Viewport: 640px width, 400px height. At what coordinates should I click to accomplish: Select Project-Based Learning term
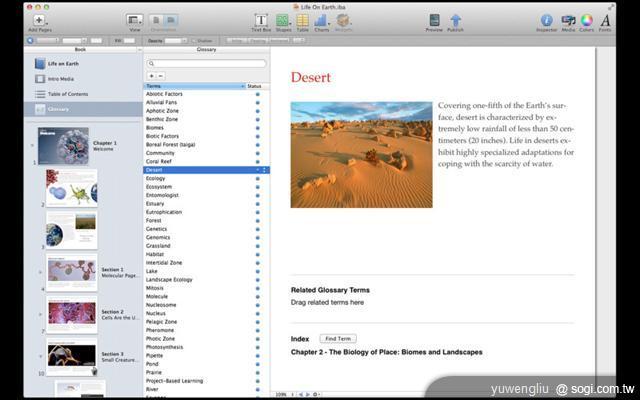(174, 381)
